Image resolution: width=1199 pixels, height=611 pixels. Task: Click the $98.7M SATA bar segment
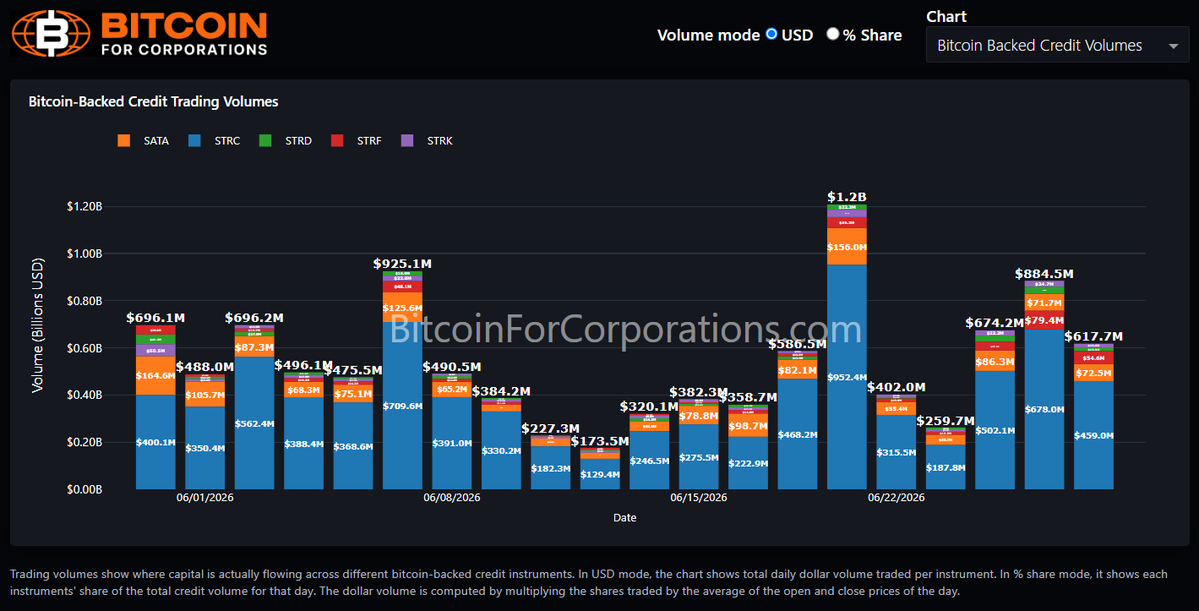748,425
